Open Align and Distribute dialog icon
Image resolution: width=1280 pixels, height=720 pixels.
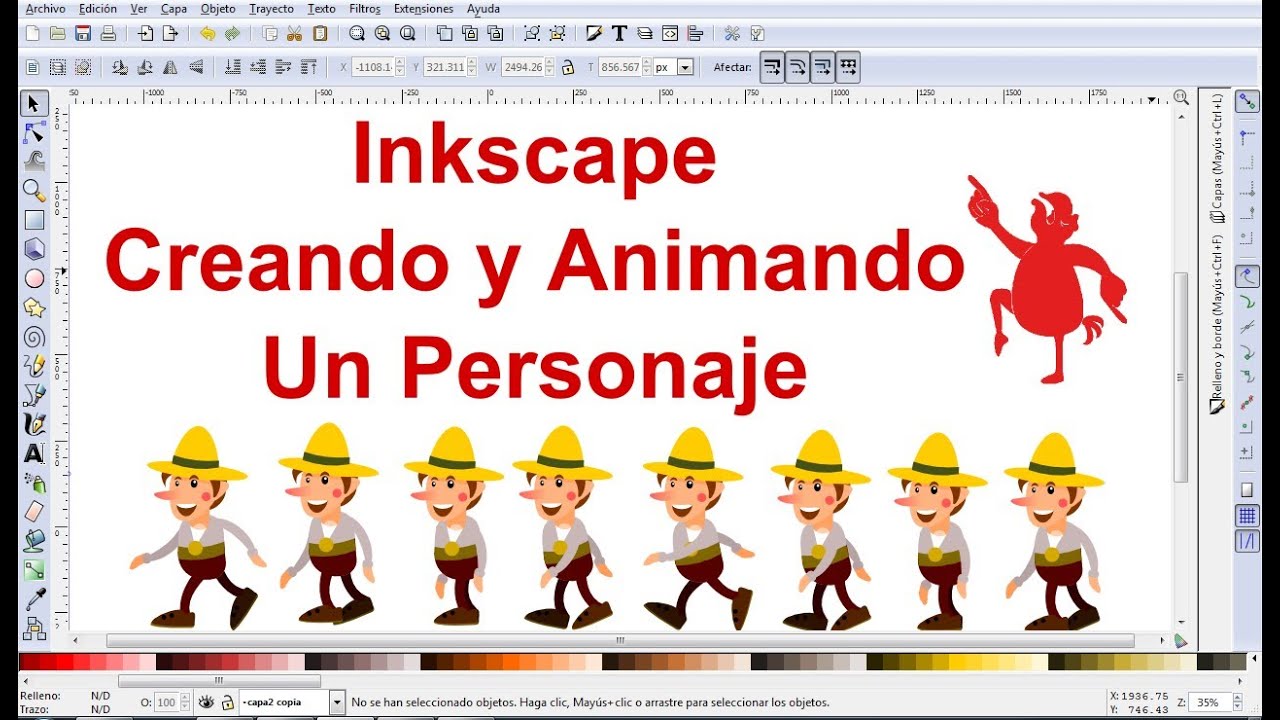(x=695, y=33)
